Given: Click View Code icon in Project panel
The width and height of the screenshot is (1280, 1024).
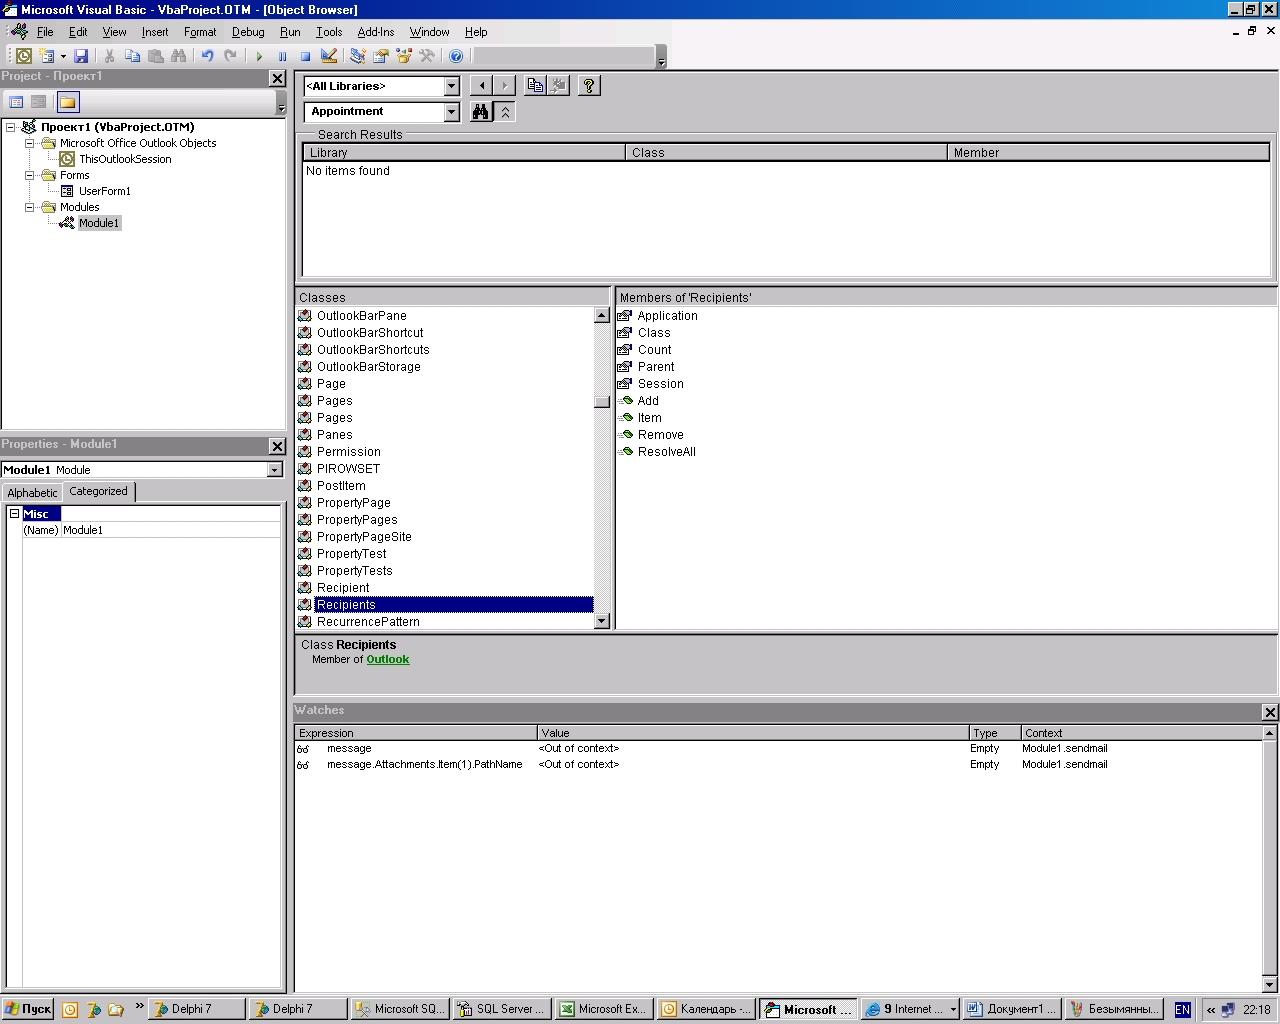Looking at the screenshot, I should pyautogui.click(x=16, y=102).
